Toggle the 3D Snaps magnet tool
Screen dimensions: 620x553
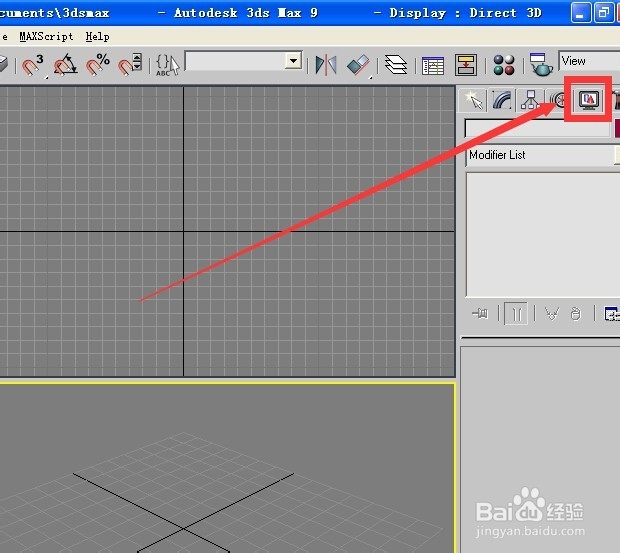pyautogui.click(x=33, y=65)
